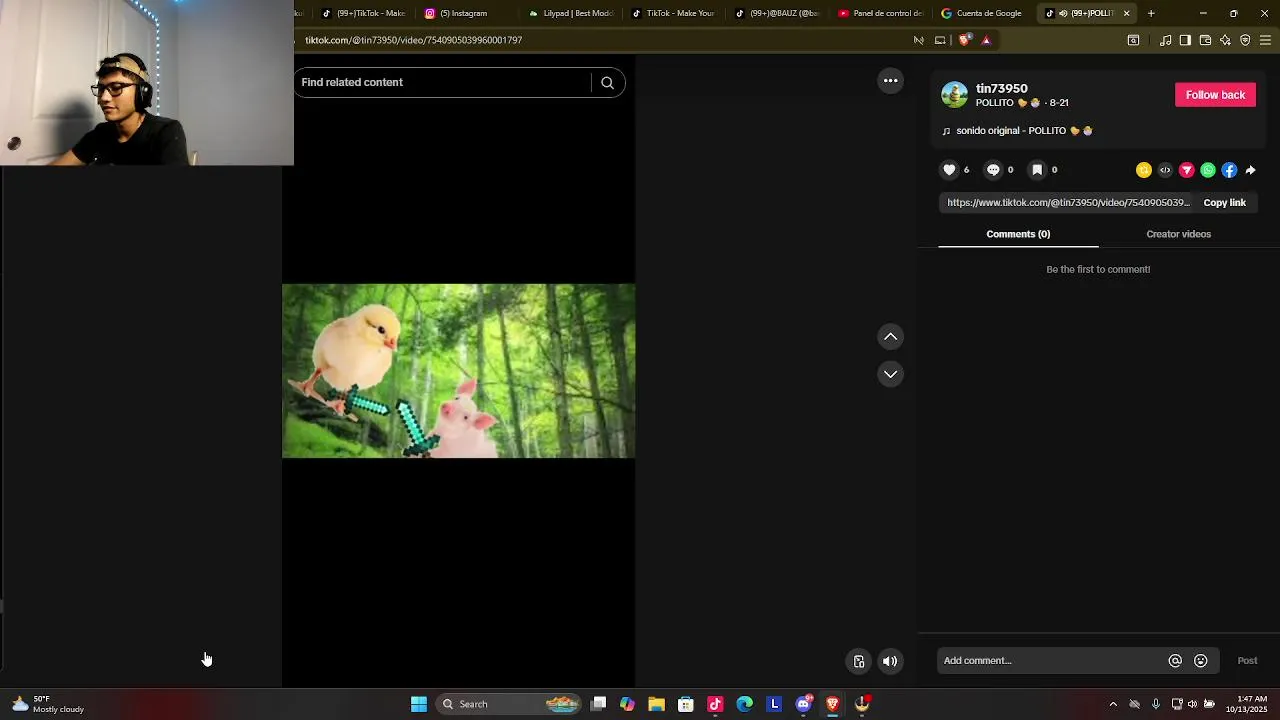Switch to the Comments (0) tab
The height and width of the screenshot is (720, 1280).
[x=1018, y=234]
